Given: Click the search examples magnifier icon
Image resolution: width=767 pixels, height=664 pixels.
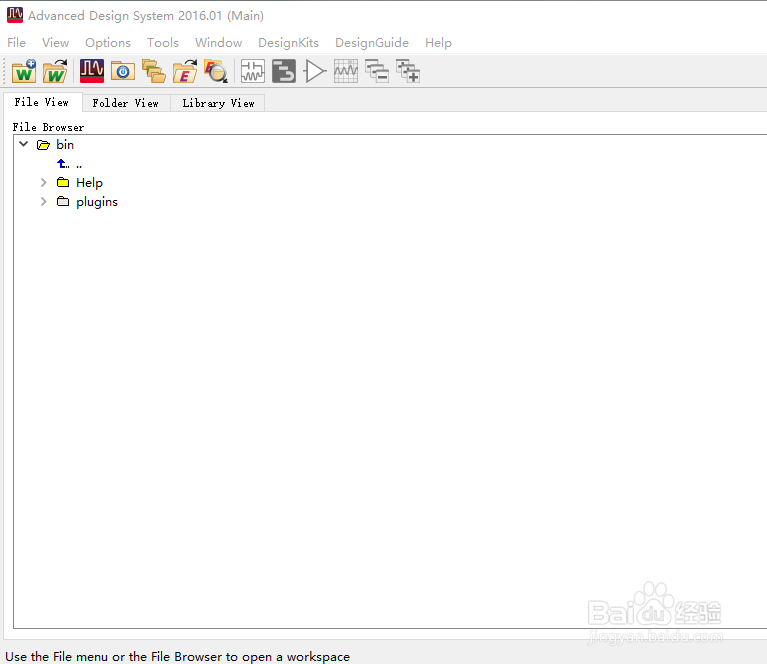Looking at the screenshot, I should tap(216, 71).
